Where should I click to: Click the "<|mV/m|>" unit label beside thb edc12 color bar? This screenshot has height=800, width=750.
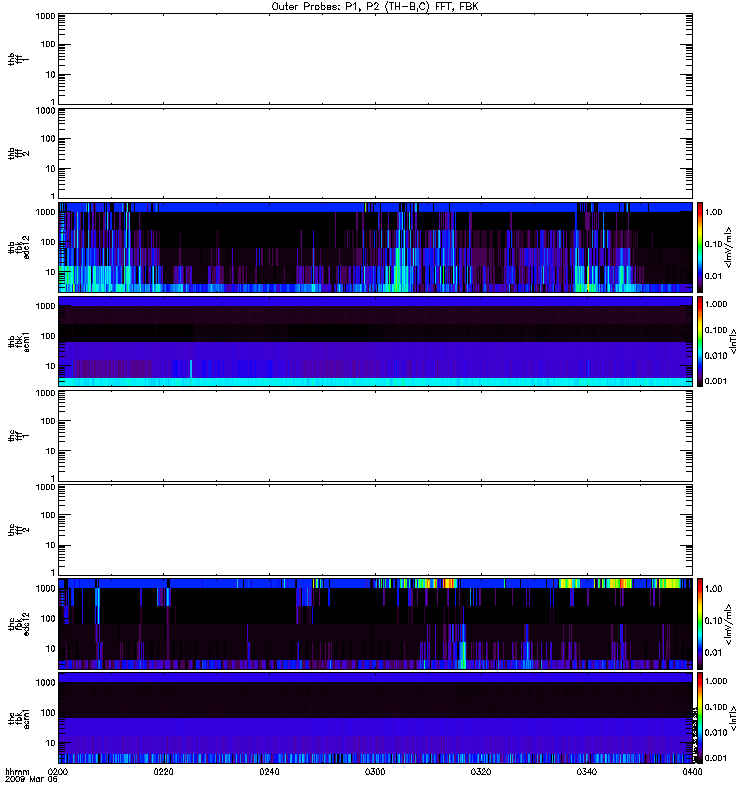(729, 247)
